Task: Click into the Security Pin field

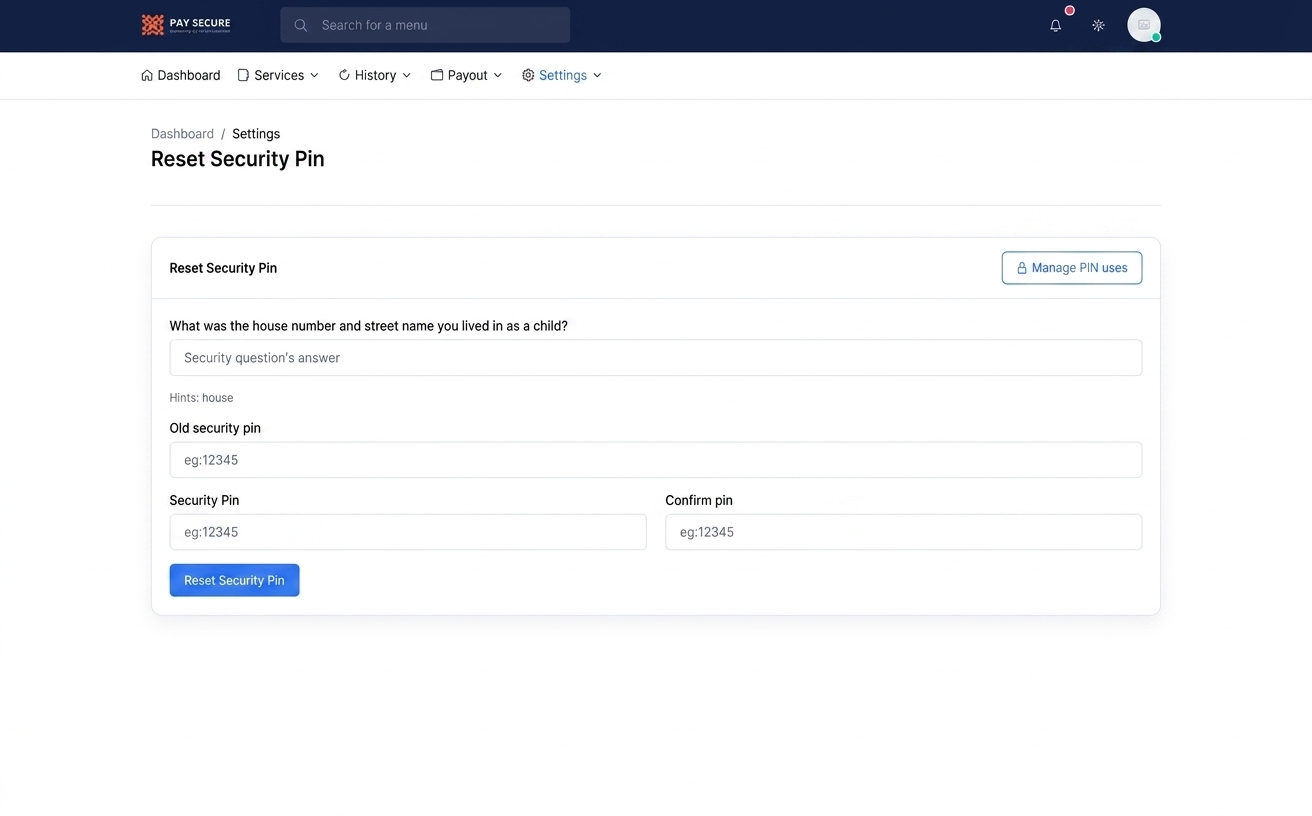Action: click(x=408, y=532)
